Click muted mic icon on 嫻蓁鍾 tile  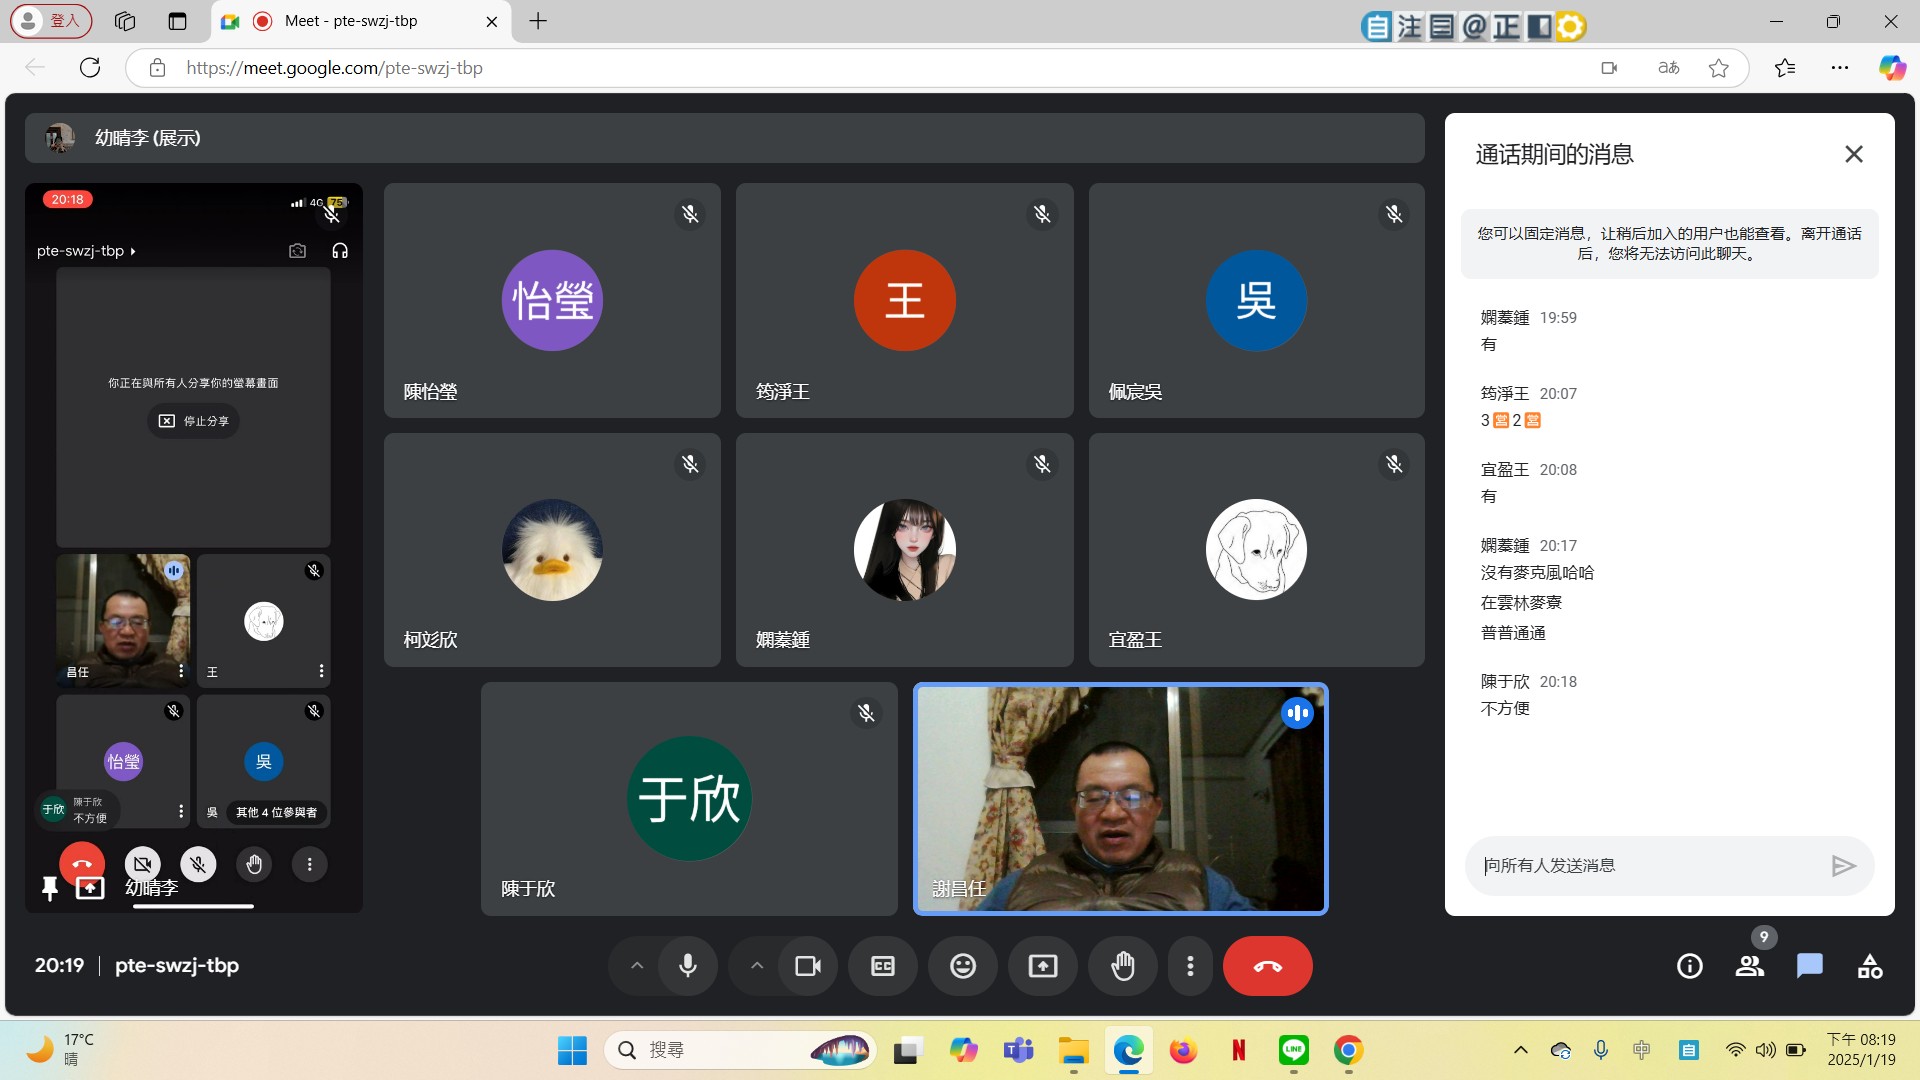(x=1042, y=464)
